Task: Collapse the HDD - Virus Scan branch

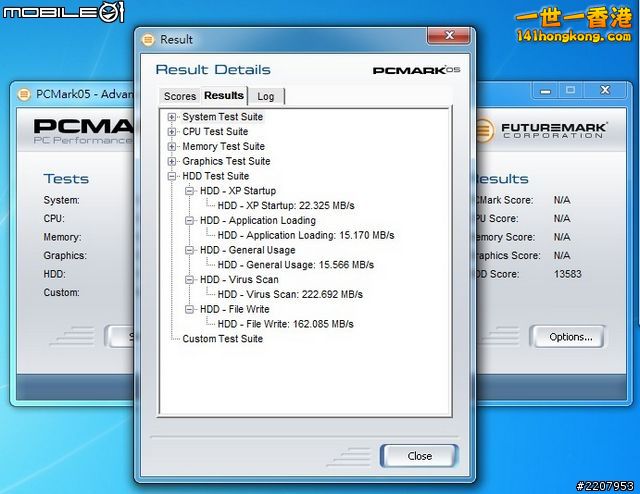Action: click(x=190, y=280)
